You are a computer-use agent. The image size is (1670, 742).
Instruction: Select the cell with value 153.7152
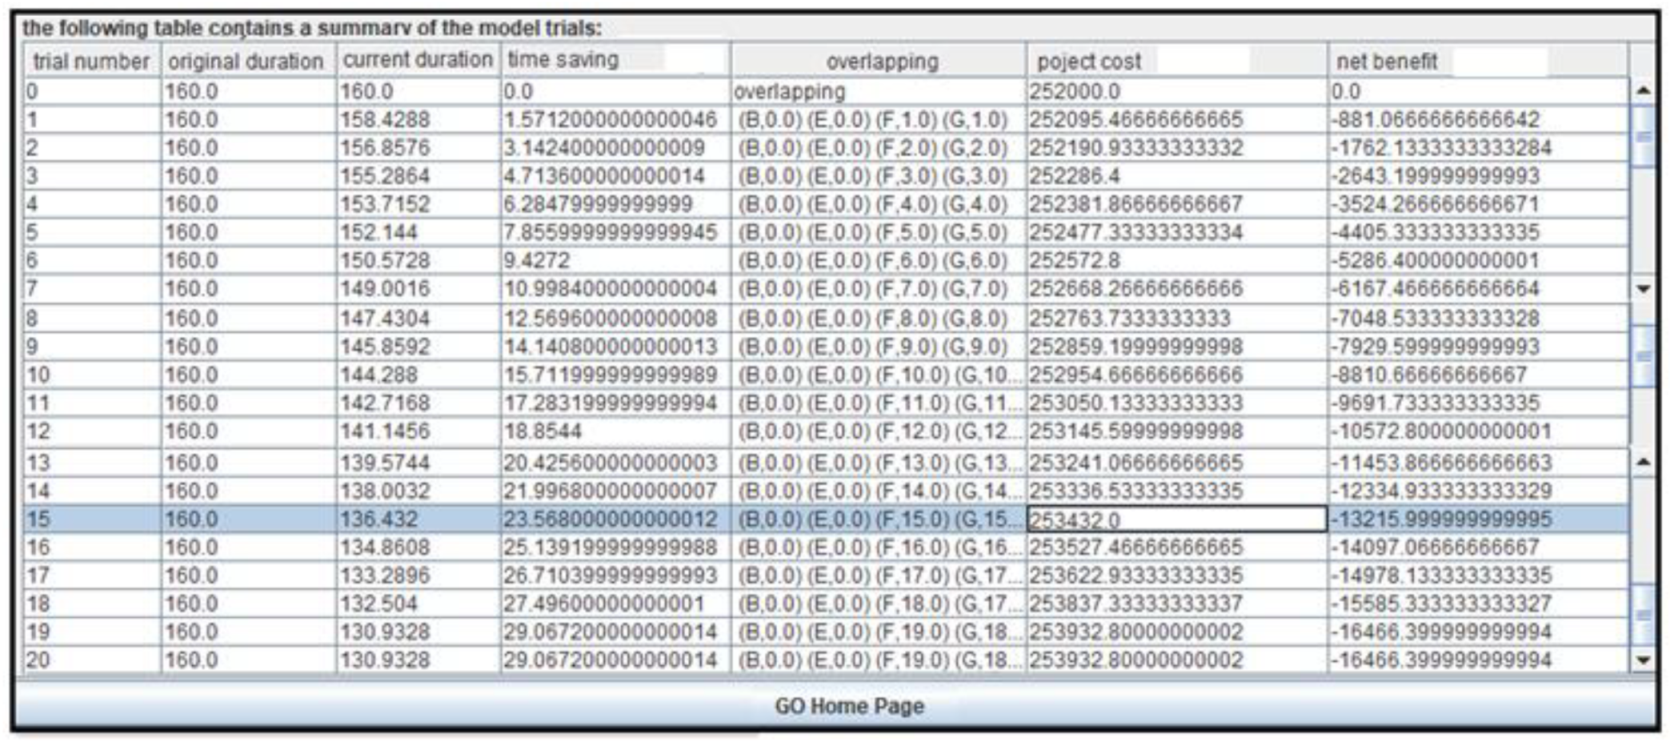(418, 204)
